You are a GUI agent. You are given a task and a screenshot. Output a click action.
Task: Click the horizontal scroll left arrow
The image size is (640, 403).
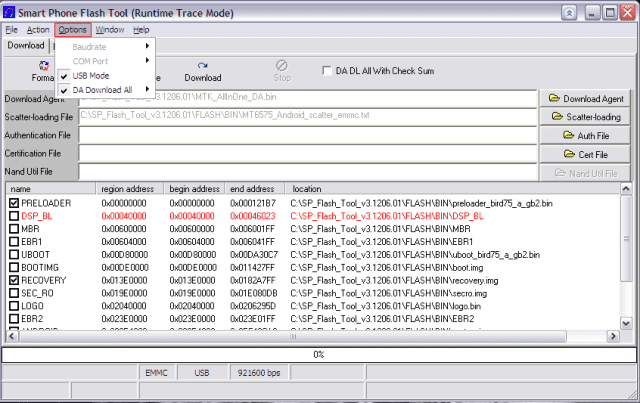point(12,336)
